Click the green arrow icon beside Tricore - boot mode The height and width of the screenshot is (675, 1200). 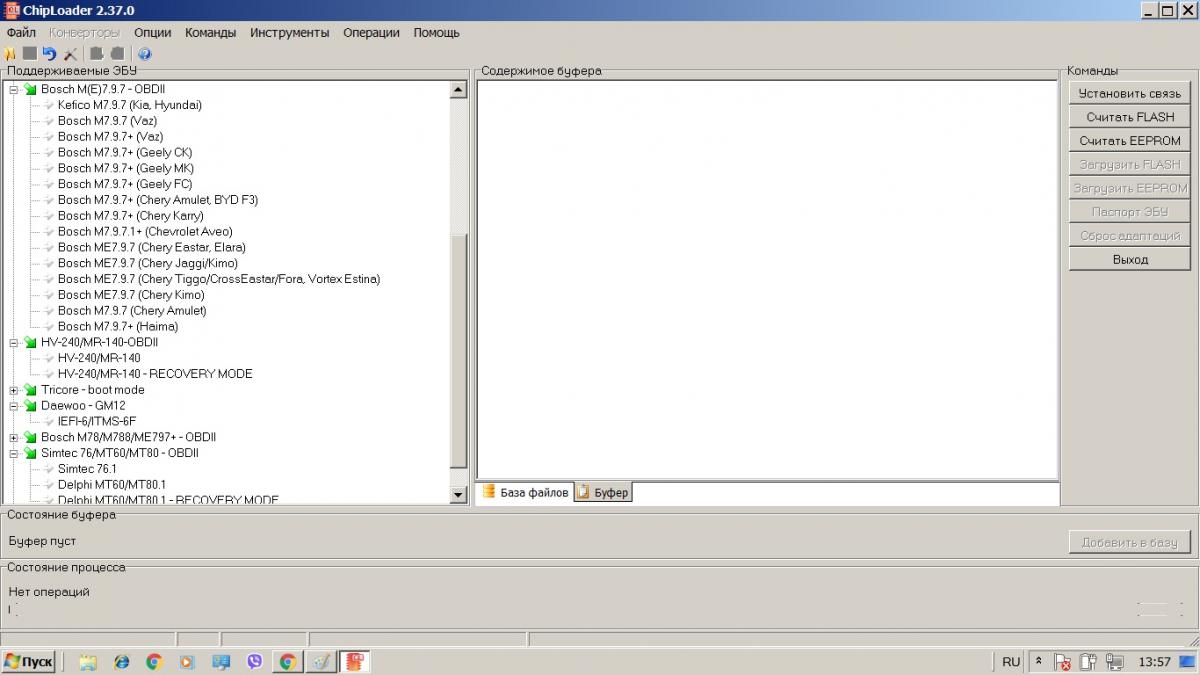[30, 390]
